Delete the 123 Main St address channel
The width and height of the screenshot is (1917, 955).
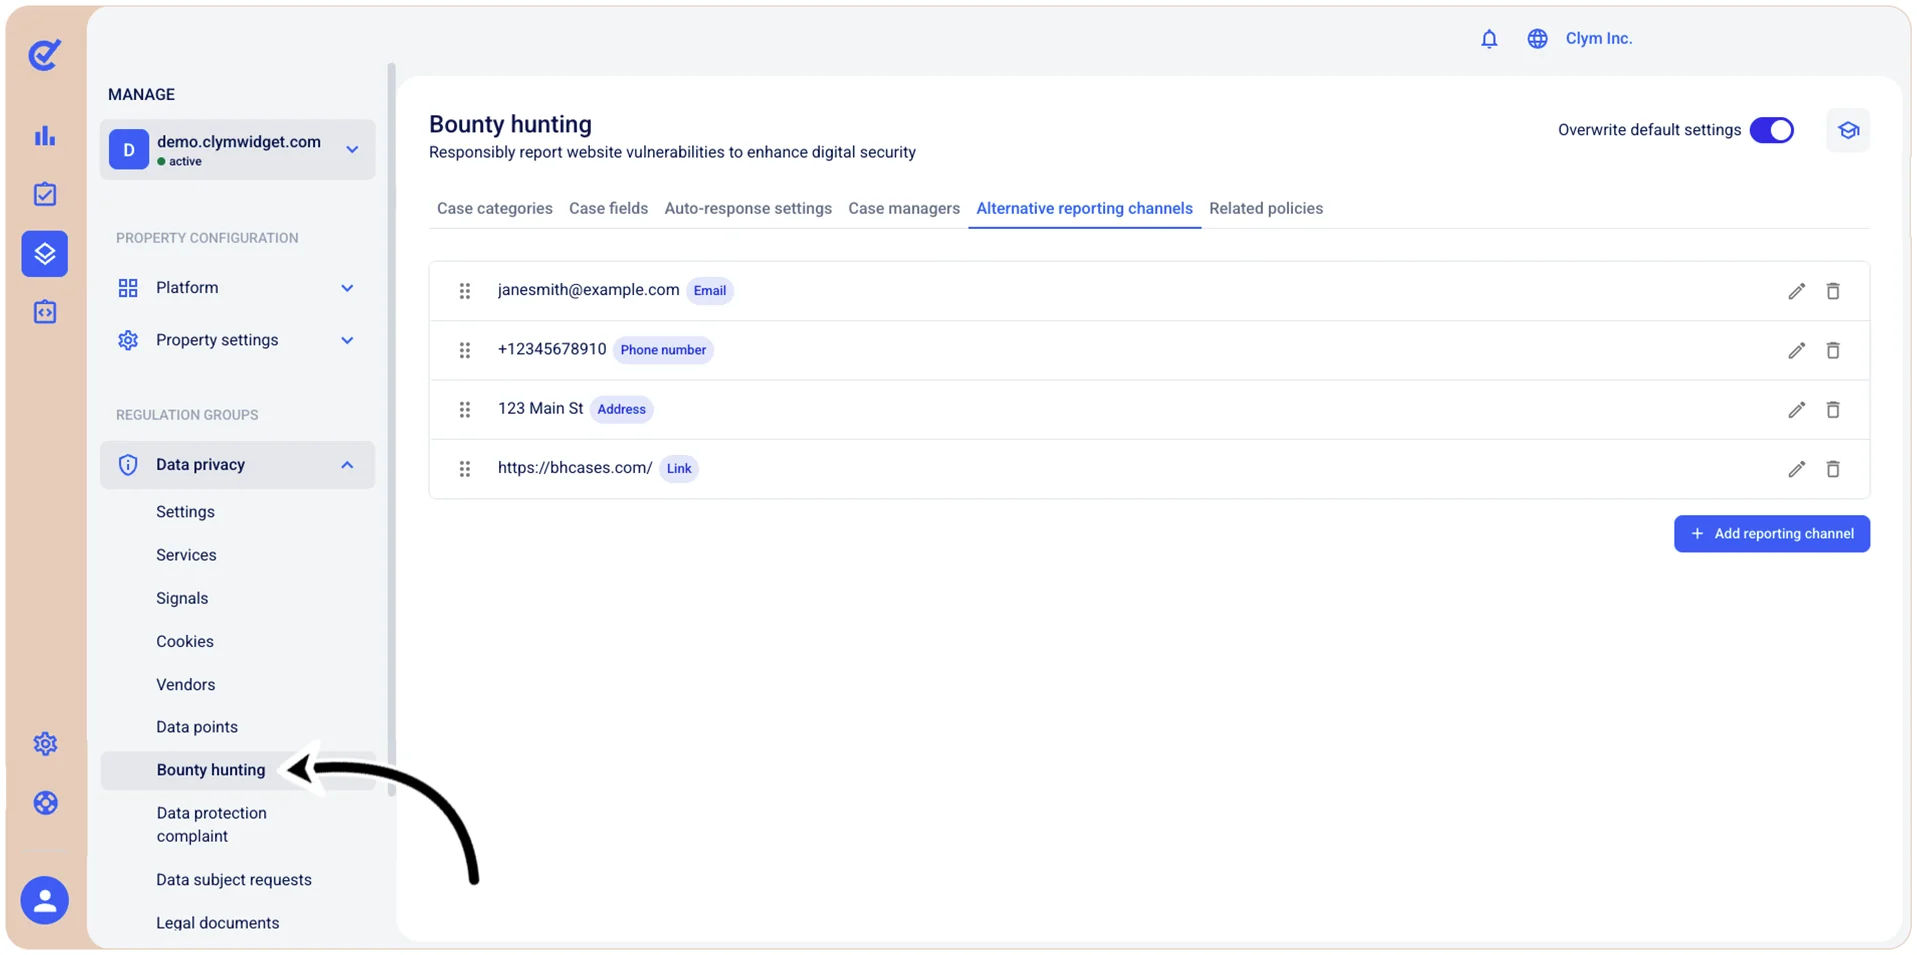[x=1833, y=409]
